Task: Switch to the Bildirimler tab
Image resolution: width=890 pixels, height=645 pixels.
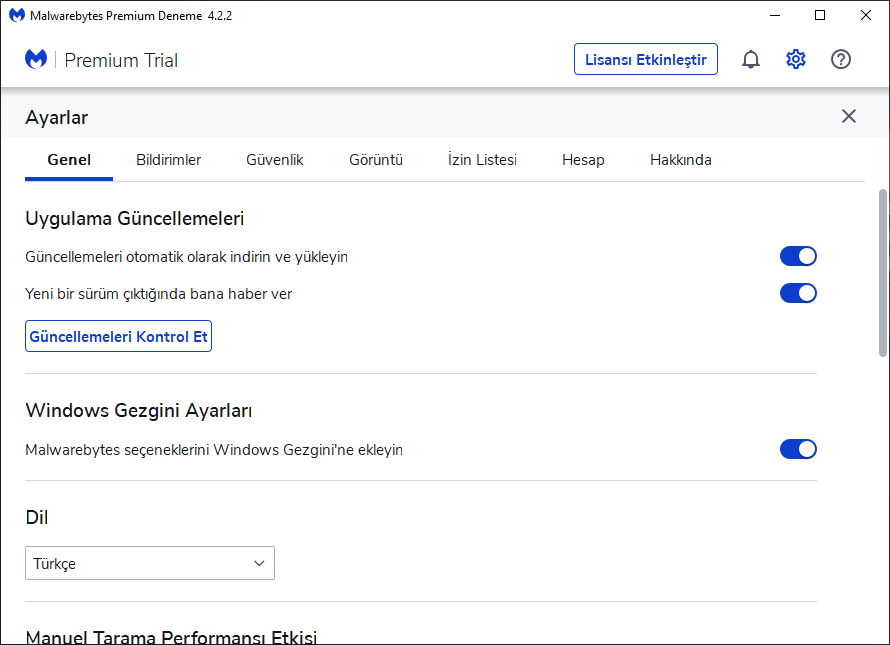Action: (x=169, y=160)
